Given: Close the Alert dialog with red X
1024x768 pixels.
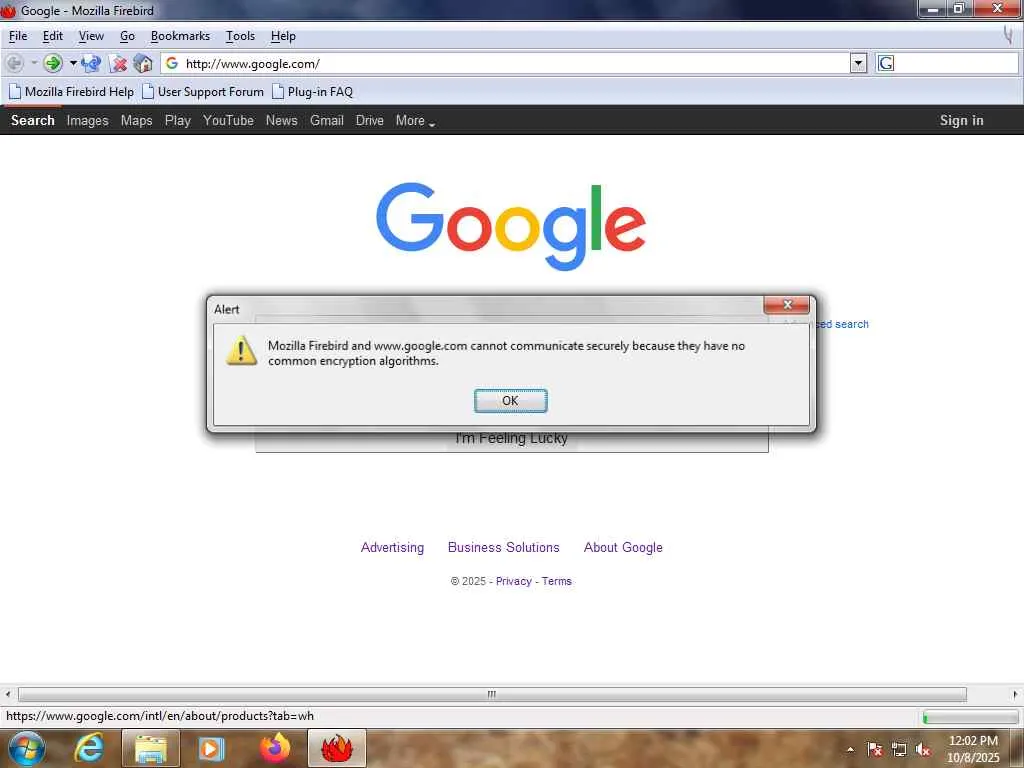Looking at the screenshot, I should (x=787, y=305).
